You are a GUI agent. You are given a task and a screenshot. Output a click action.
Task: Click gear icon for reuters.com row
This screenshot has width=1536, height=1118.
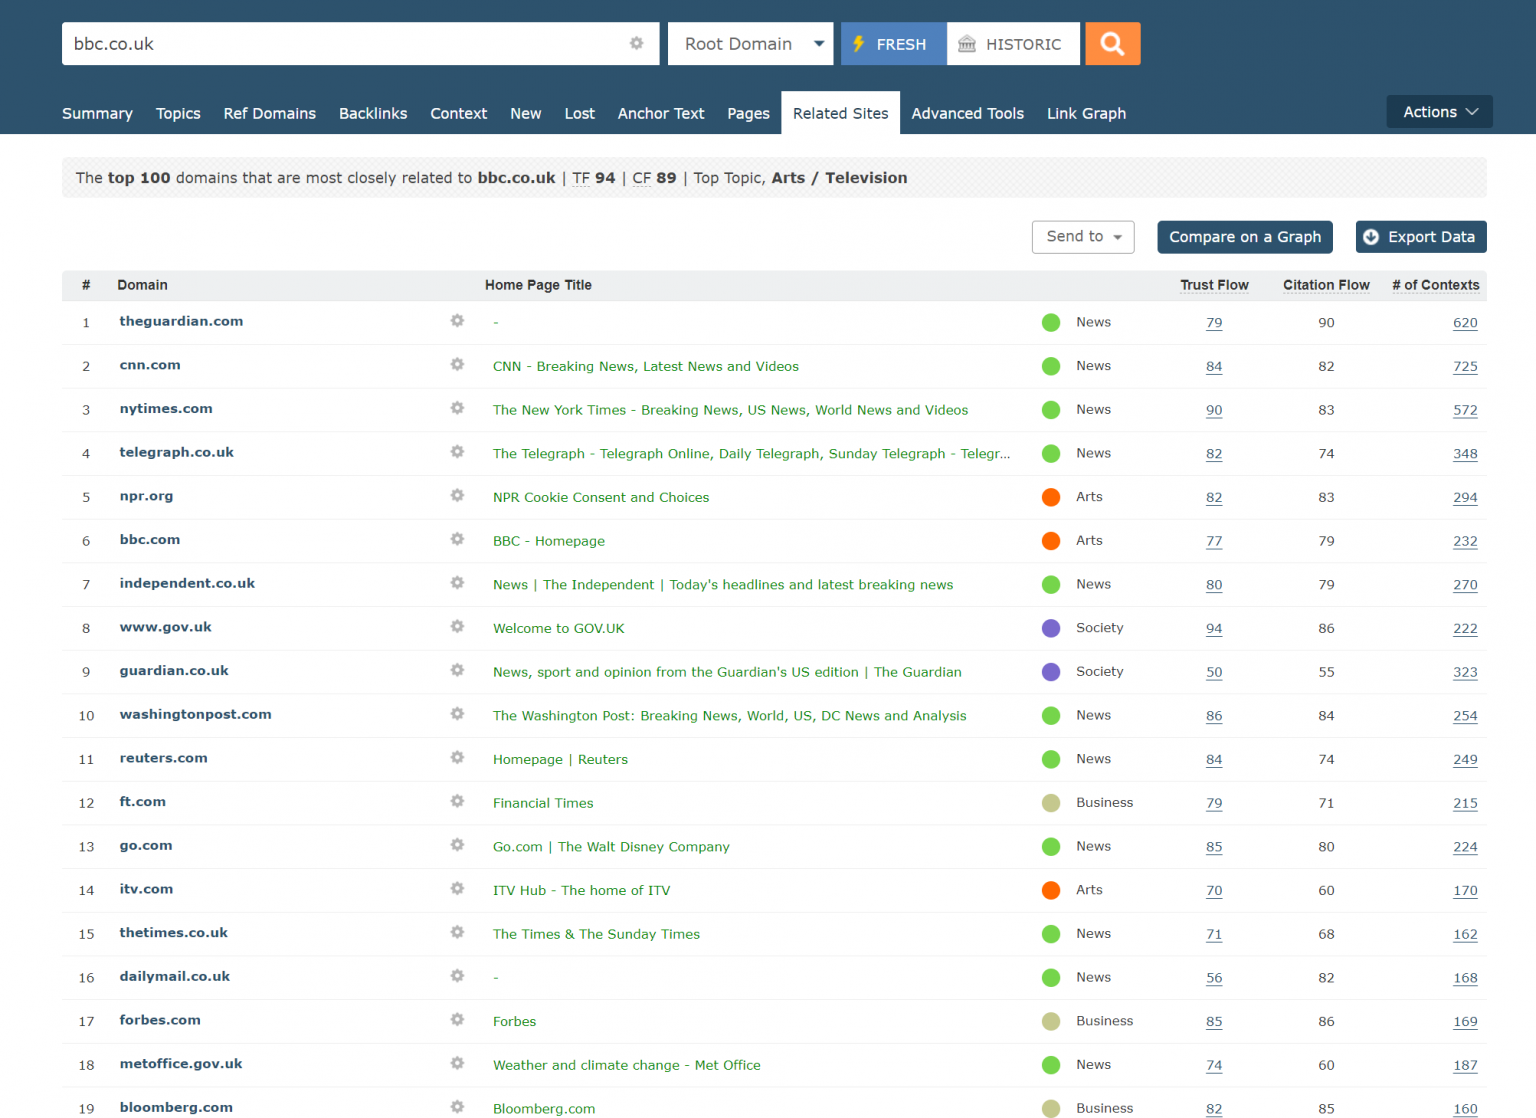coord(457,758)
